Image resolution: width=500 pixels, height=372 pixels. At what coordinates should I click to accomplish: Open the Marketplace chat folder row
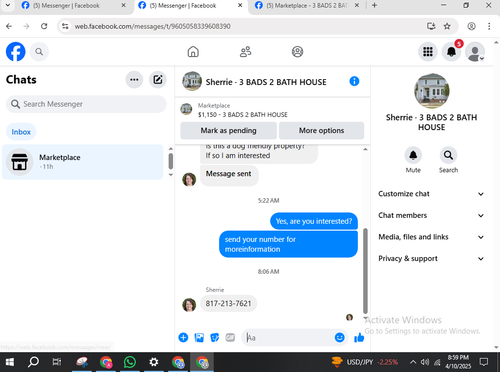pyautogui.click(x=83, y=162)
